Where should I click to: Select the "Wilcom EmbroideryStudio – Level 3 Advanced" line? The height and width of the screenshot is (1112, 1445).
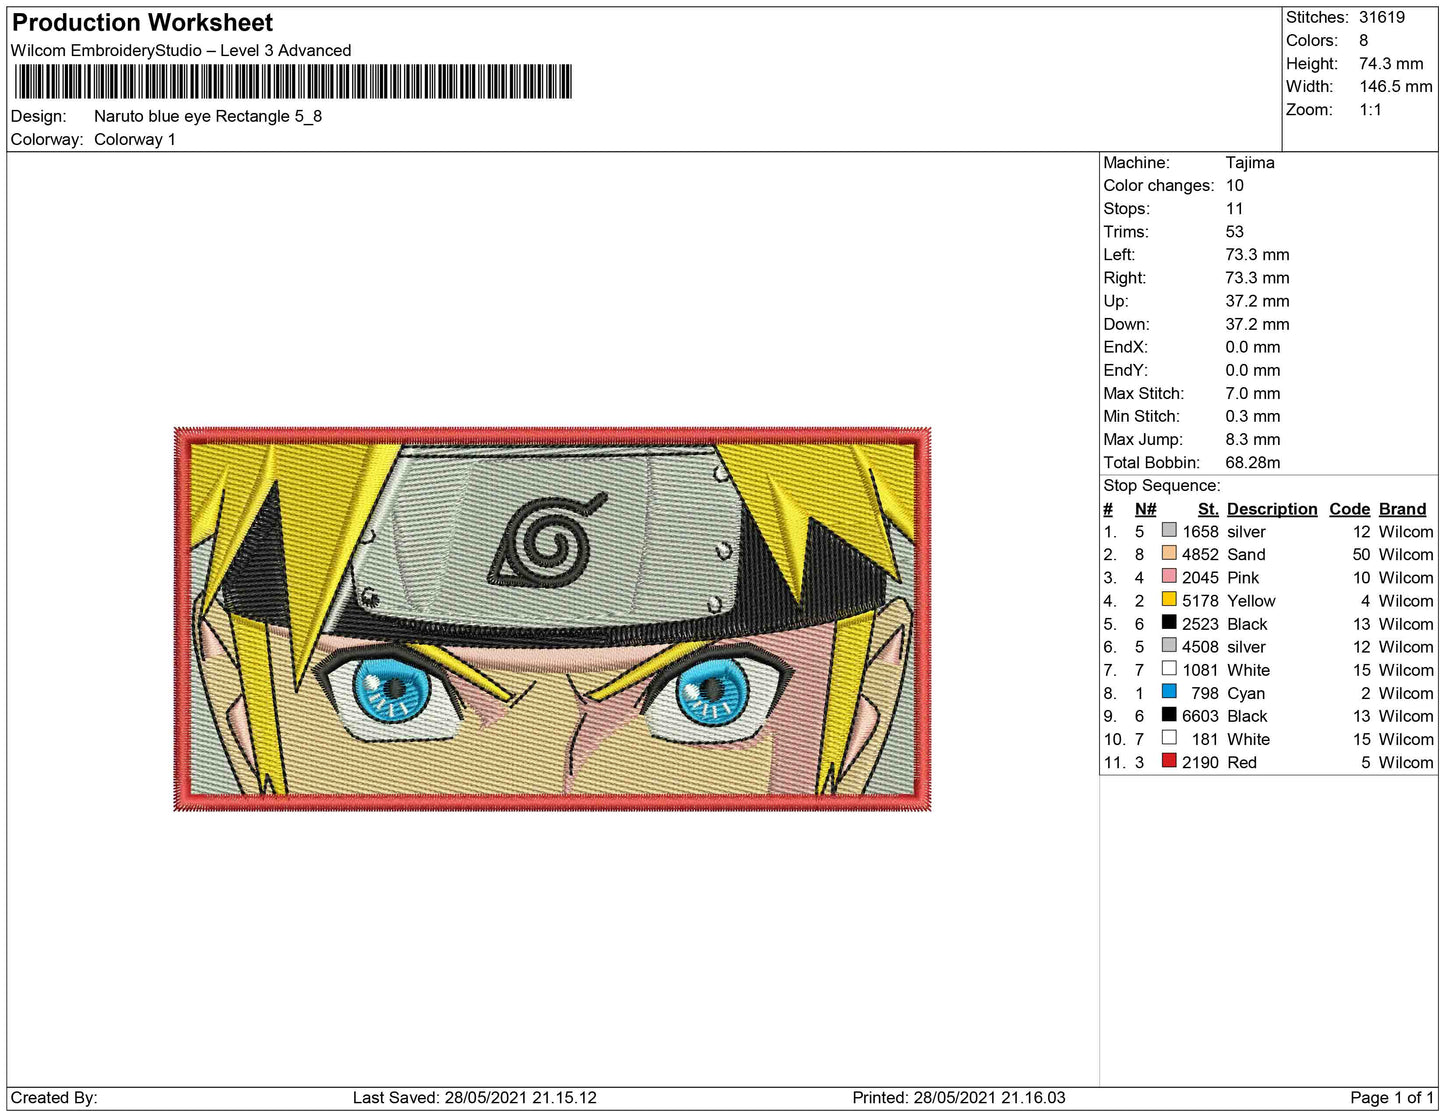(181, 50)
